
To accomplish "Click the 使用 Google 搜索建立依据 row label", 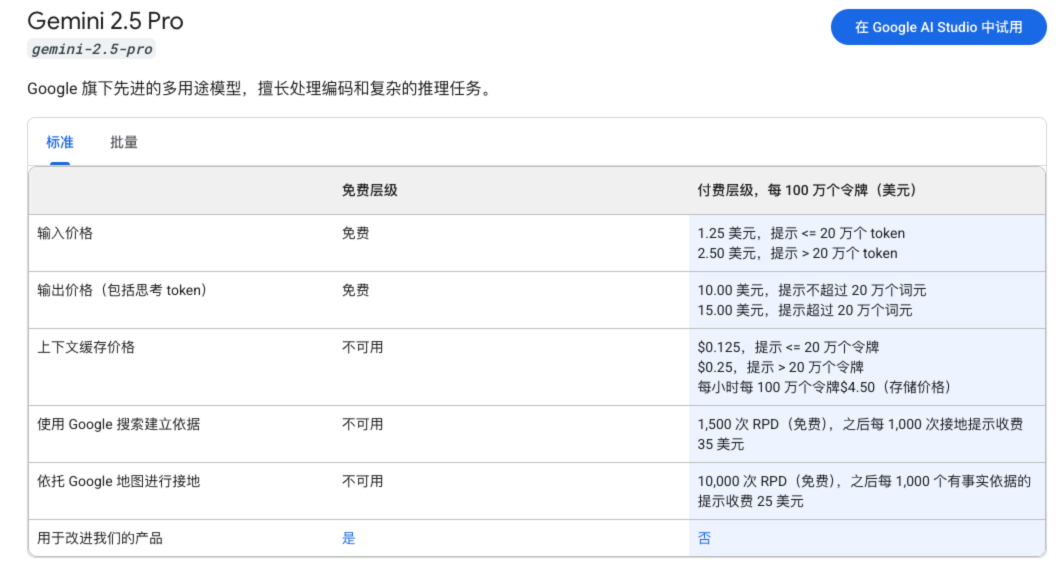I will click(118, 424).
